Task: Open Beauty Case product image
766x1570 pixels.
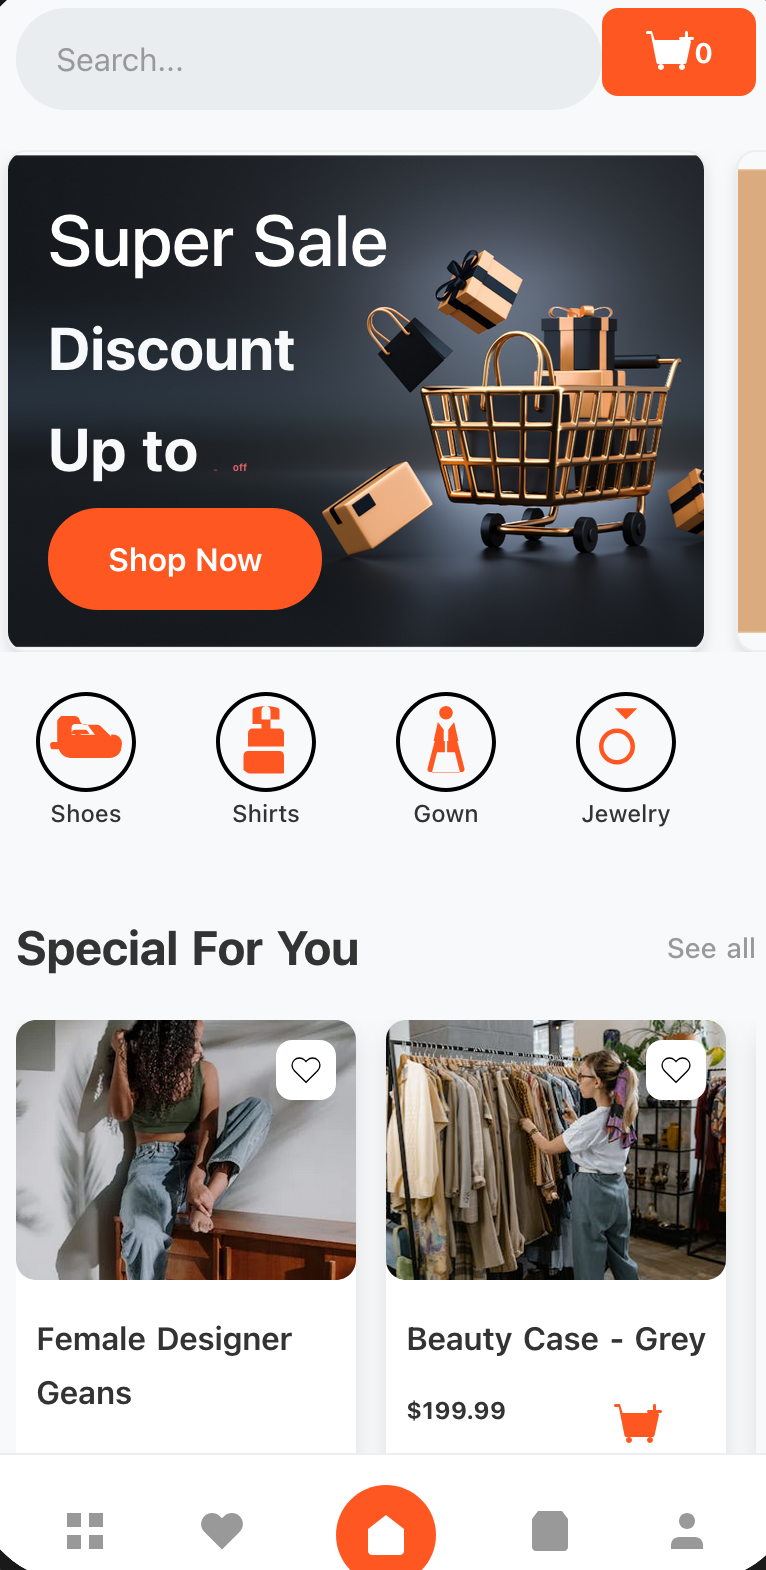Action: 556,1150
